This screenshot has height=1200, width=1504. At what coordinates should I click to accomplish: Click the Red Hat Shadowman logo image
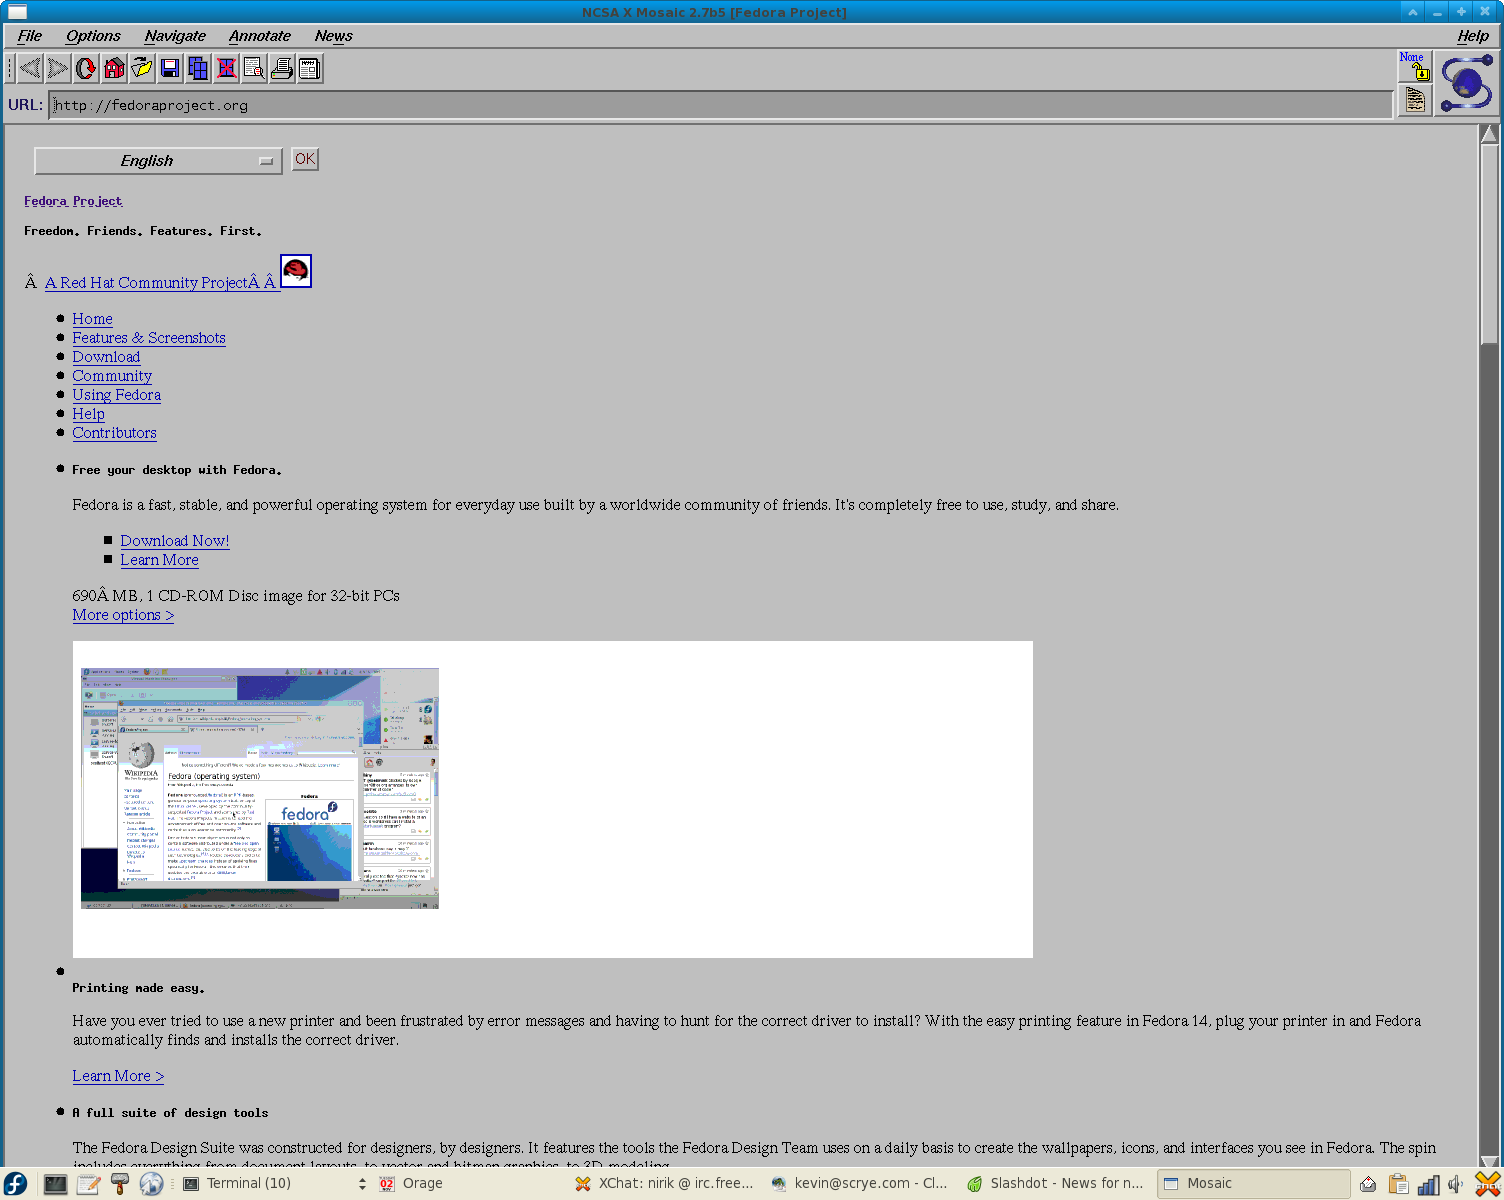click(x=296, y=271)
